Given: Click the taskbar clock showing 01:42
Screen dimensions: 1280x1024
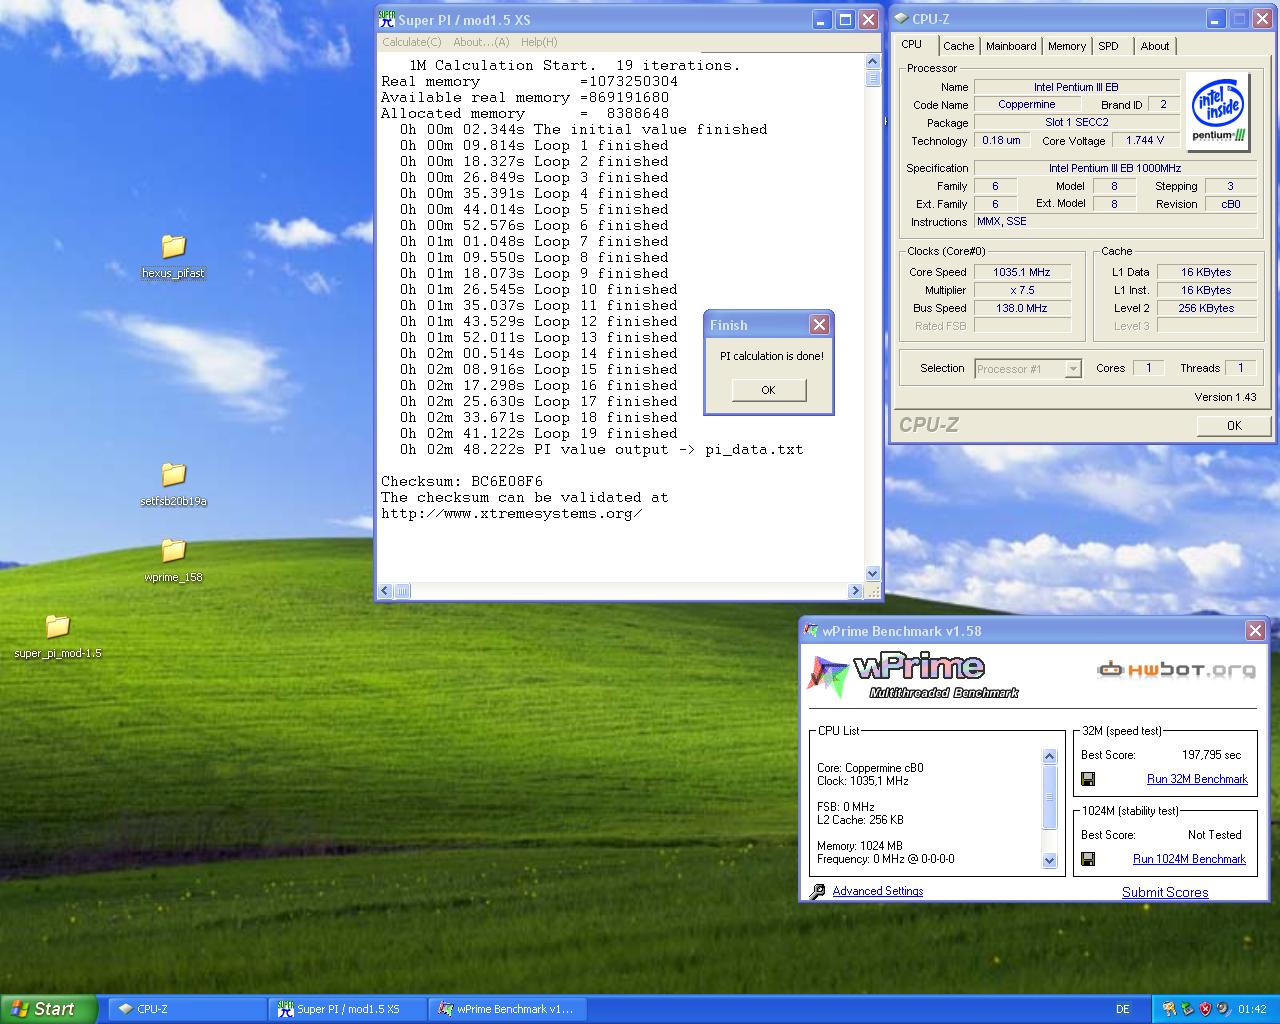Looking at the screenshot, I should coord(1252,1009).
